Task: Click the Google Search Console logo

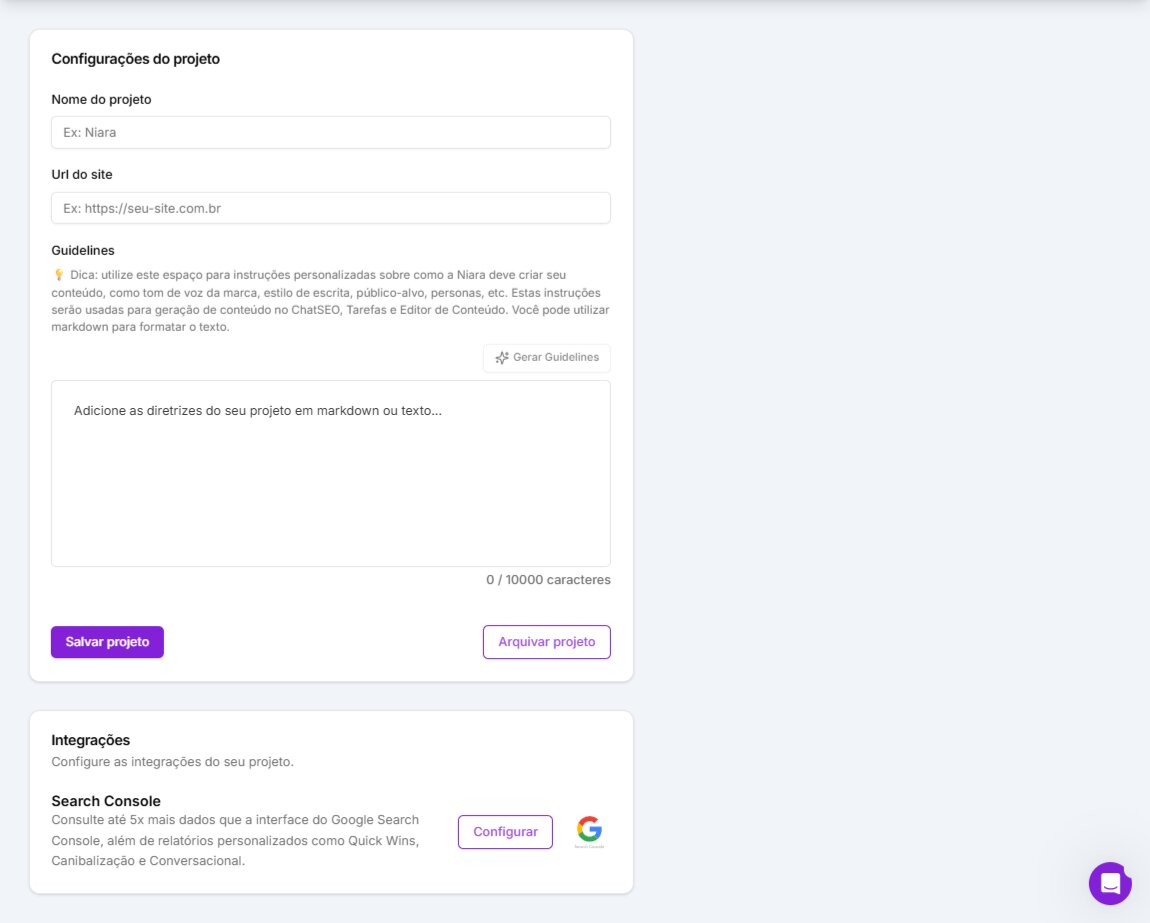Action: coord(588,829)
